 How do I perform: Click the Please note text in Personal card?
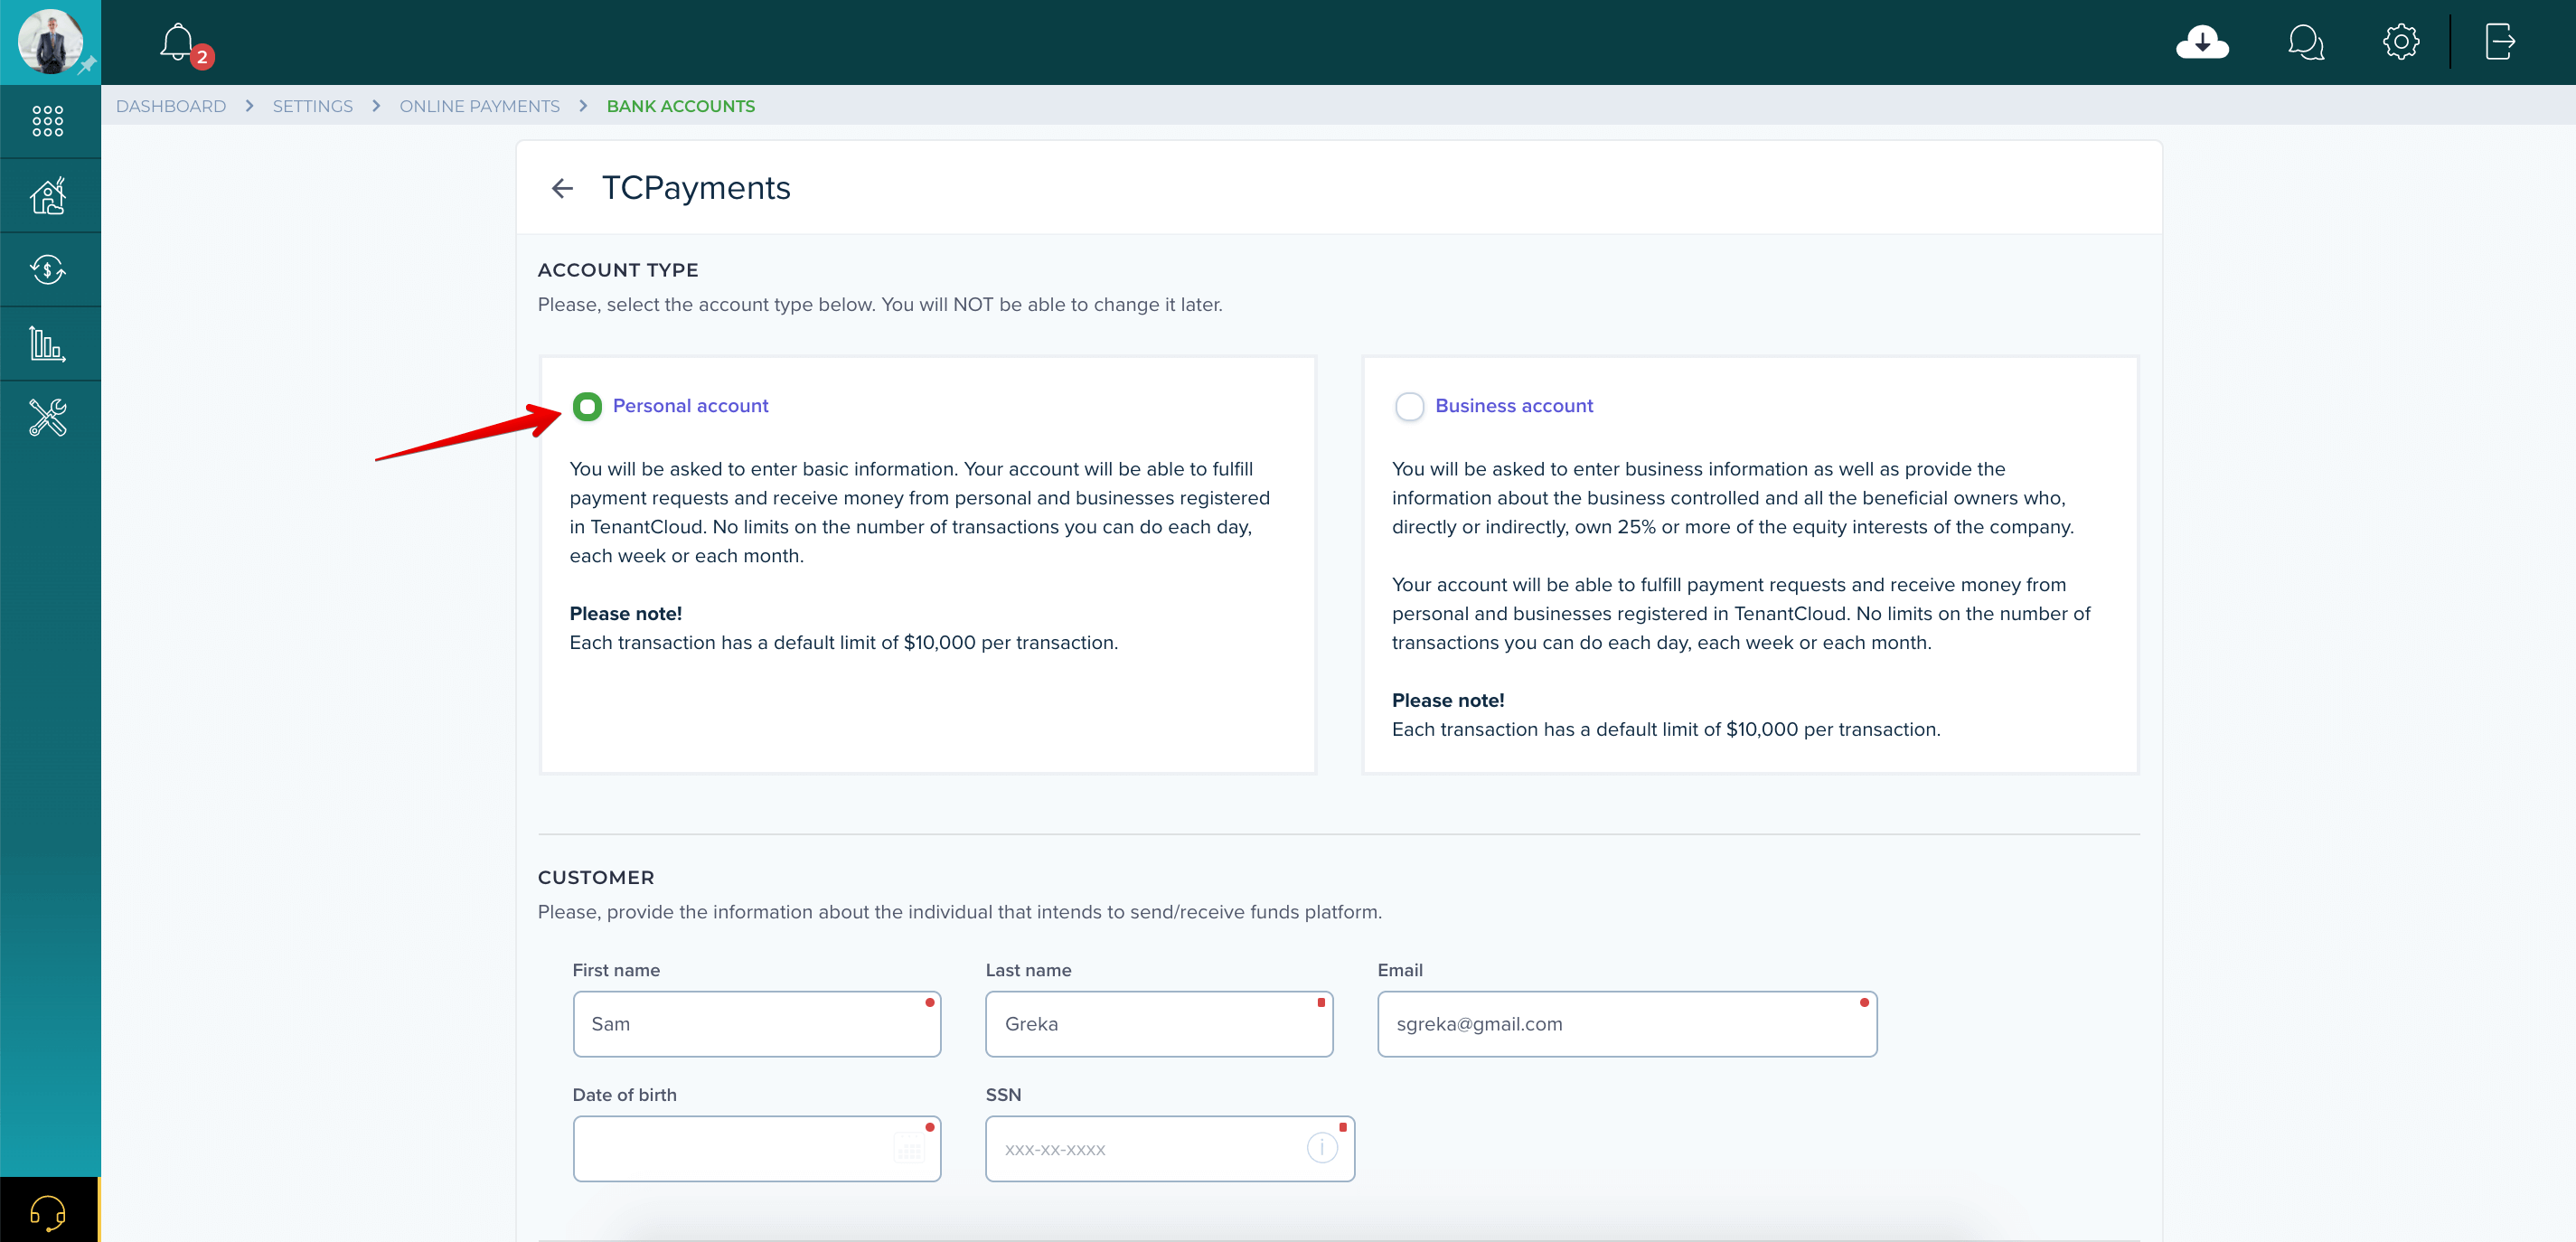pos(626,614)
